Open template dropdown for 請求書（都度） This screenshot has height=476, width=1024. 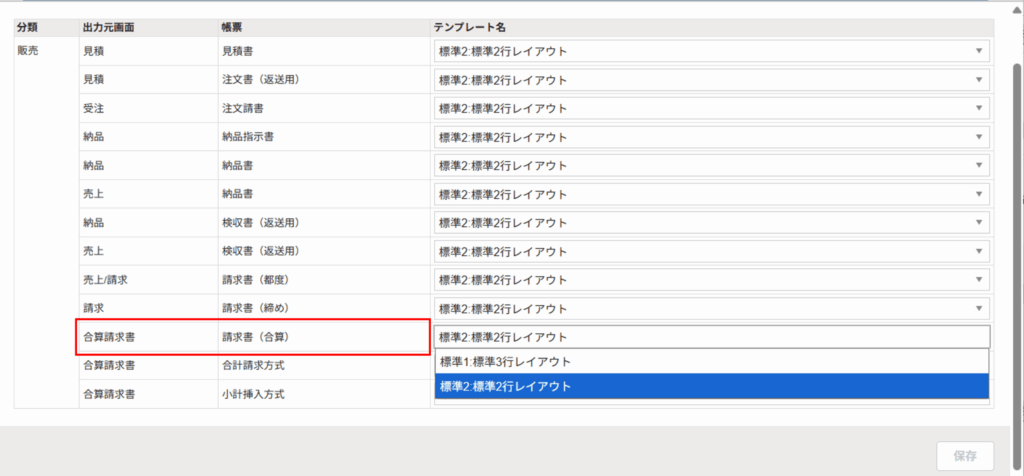712,280
